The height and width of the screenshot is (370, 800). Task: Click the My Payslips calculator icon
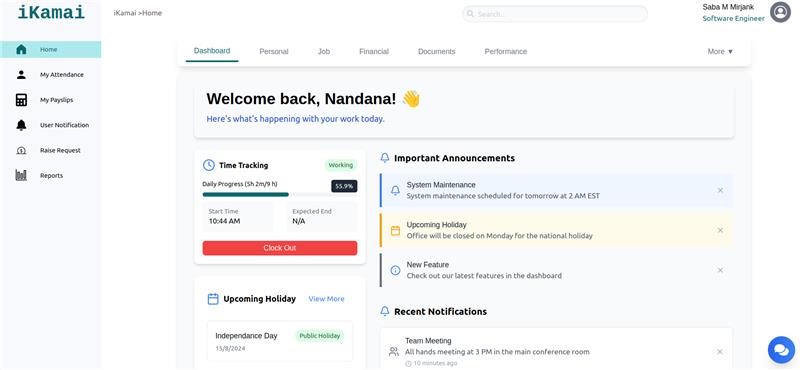pyautogui.click(x=21, y=100)
